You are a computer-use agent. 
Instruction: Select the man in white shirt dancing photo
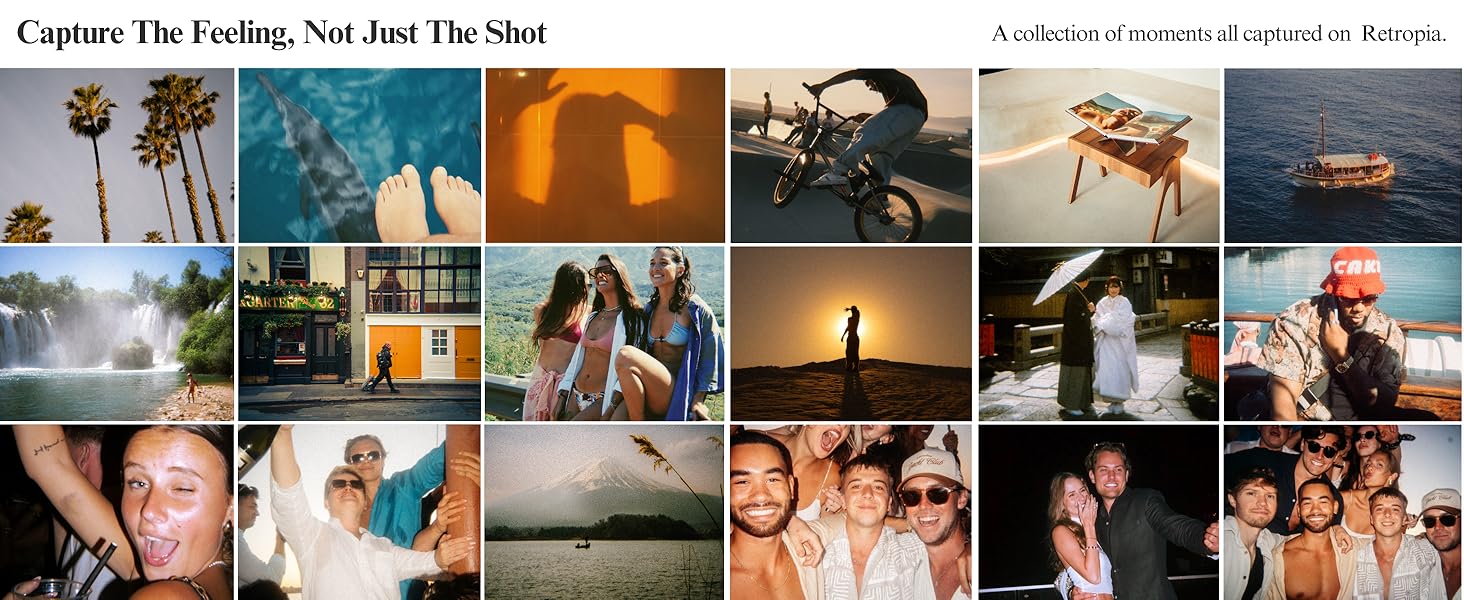point(360,512)
